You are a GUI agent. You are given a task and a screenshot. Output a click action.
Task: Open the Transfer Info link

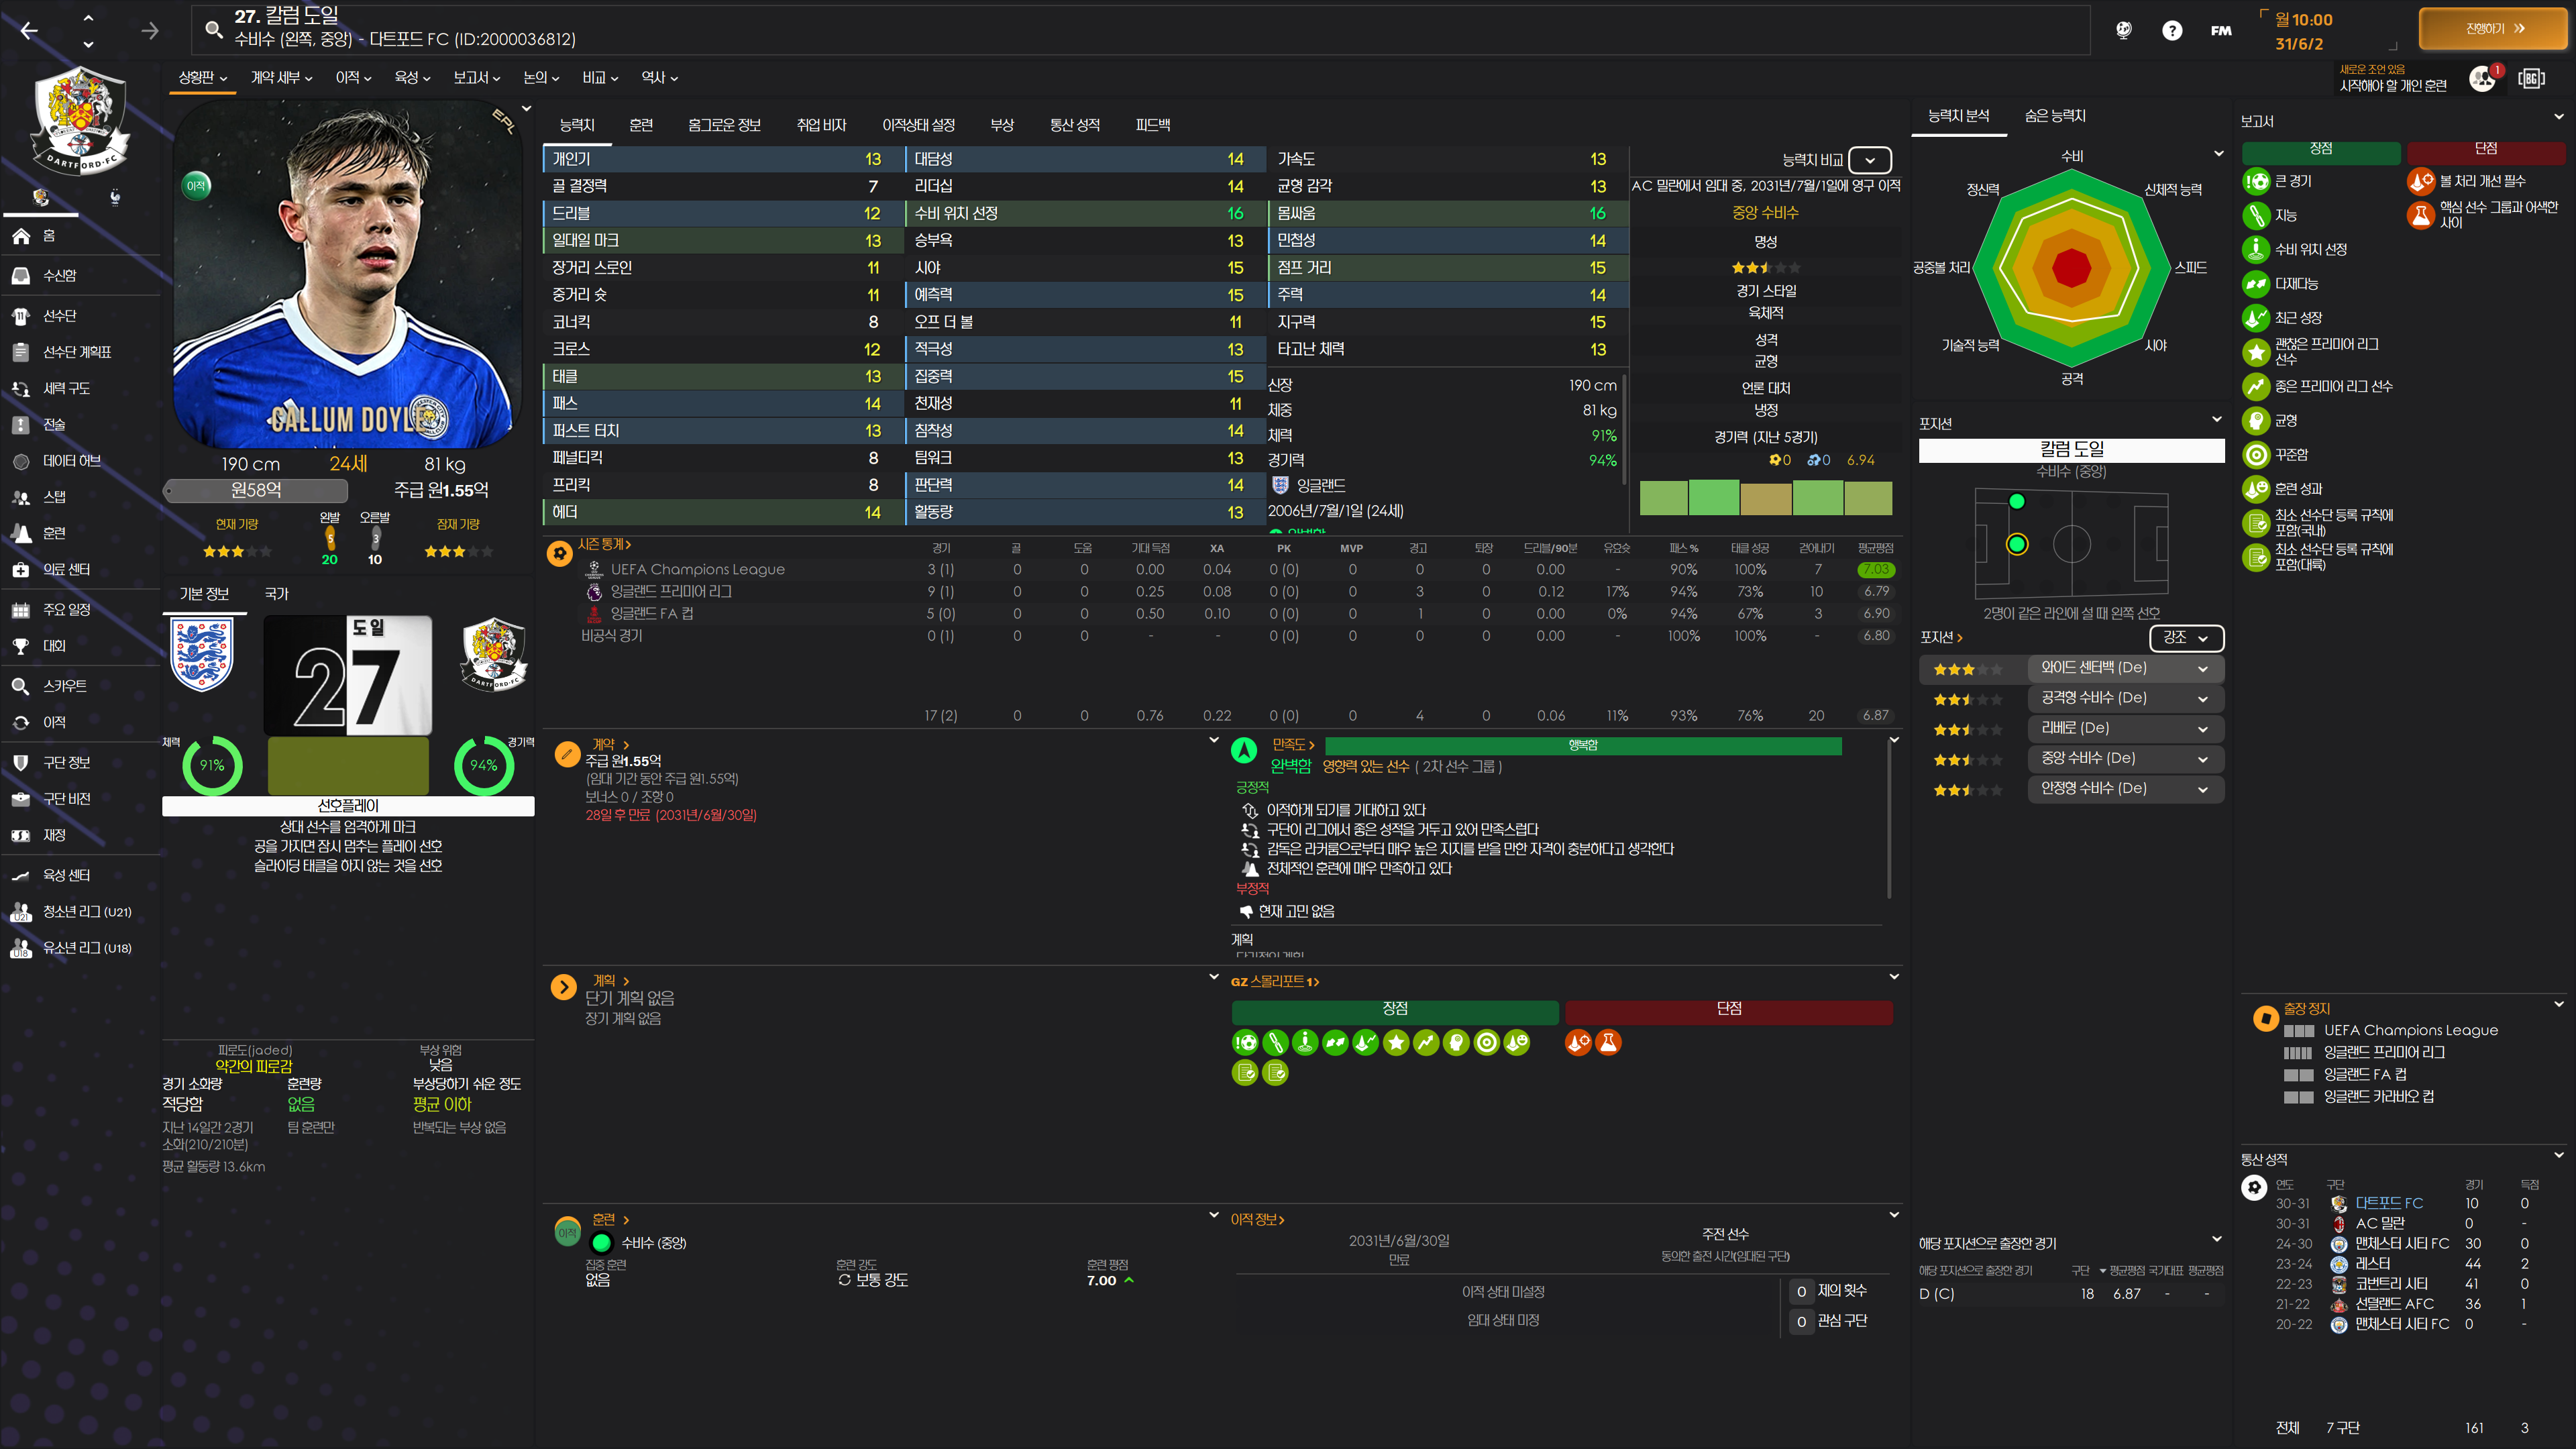tap(1257, 1220)
